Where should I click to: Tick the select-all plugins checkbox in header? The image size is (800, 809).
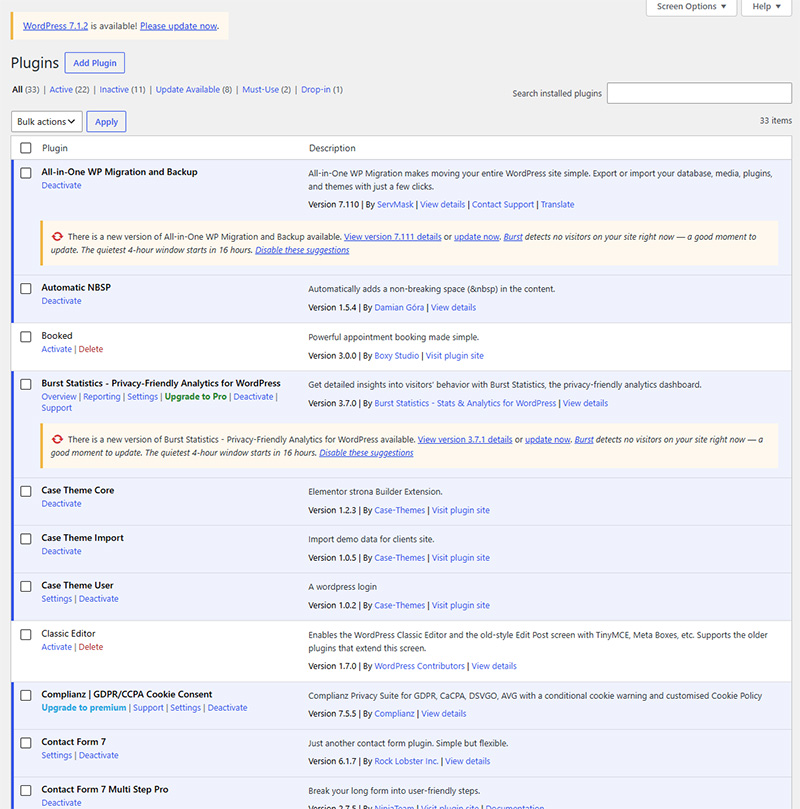pos(26,148)
